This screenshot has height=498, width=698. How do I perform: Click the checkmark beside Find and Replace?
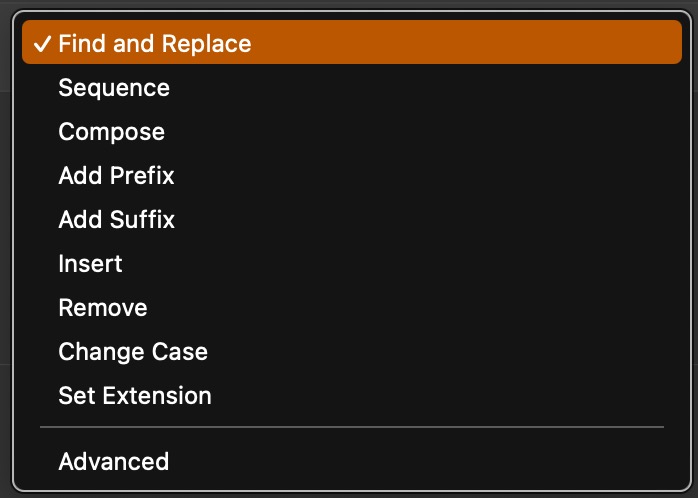(42, 44)
